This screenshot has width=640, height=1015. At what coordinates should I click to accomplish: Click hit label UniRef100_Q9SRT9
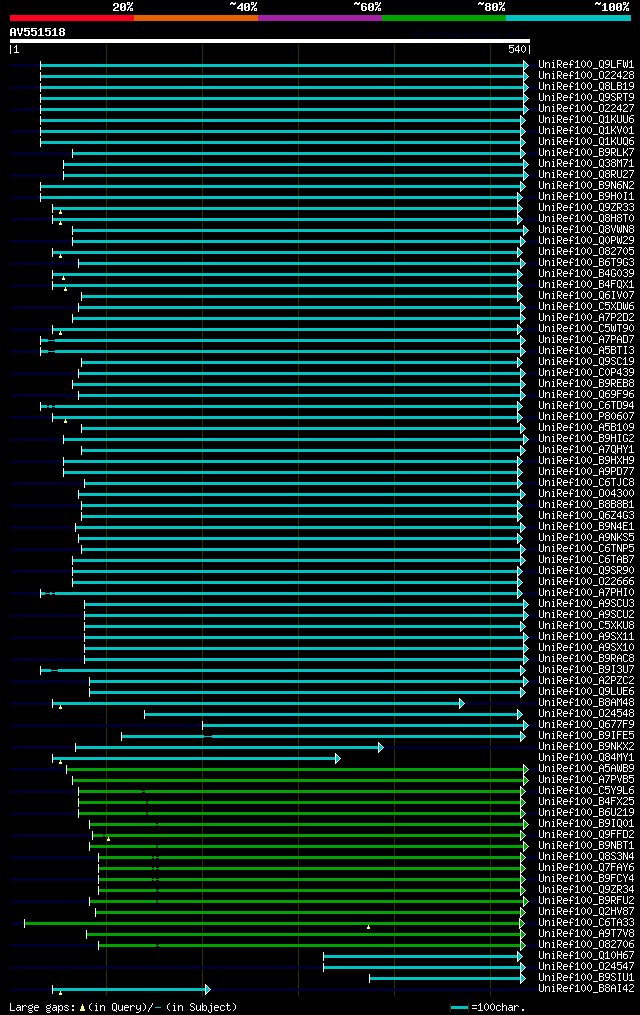tap(586, 98)
